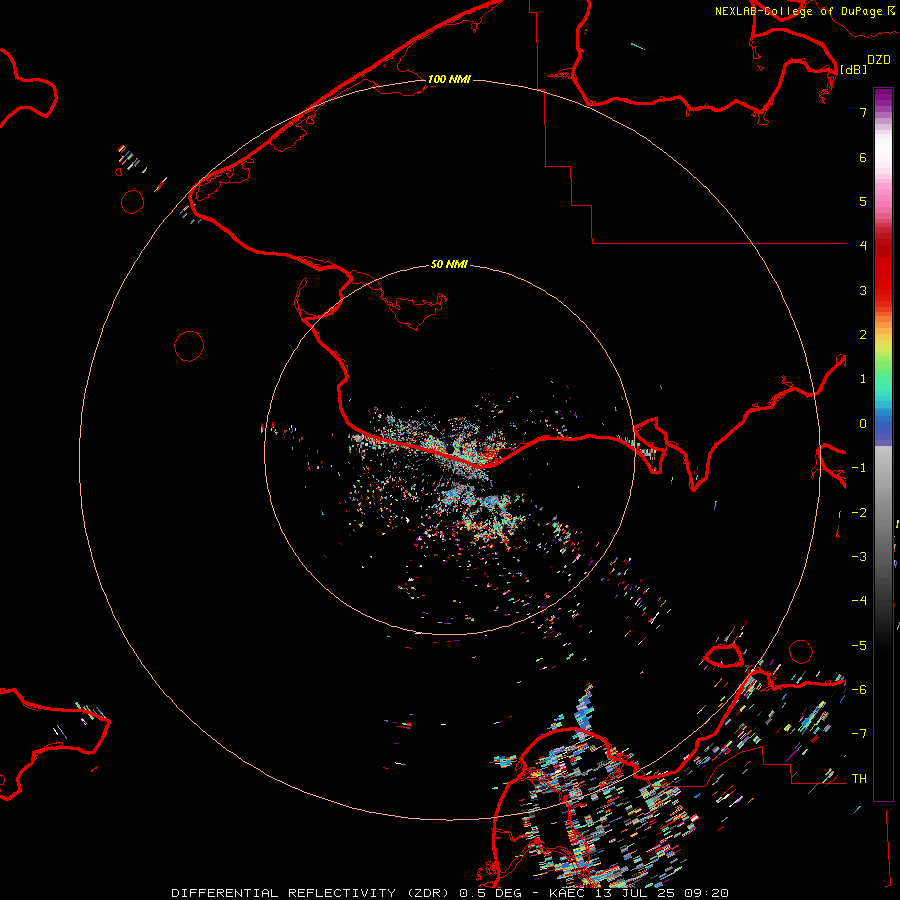Click the "-7" value on the color scale
Image resolution: width=900 pixels, height=900 pixels.
859,734
